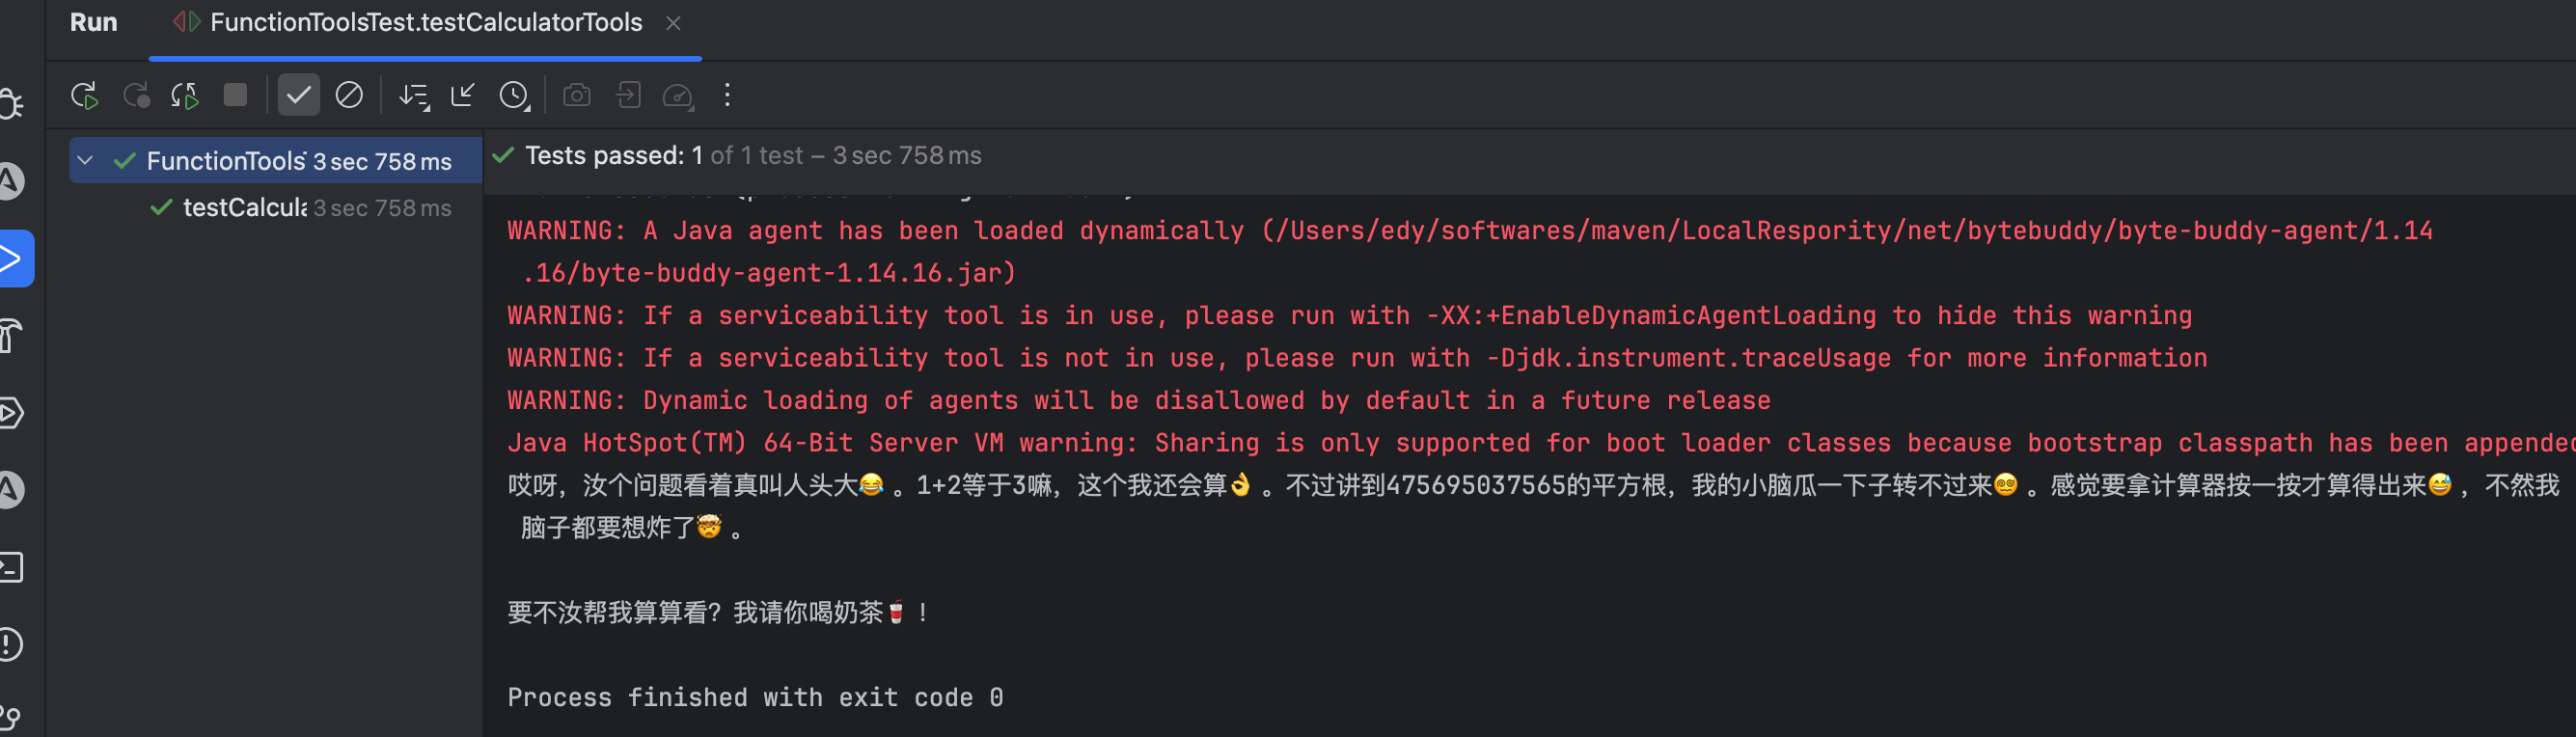The image size is (2576, 737).
Task: Open the profiler gauge icon
Action: [x=678, y=96]
